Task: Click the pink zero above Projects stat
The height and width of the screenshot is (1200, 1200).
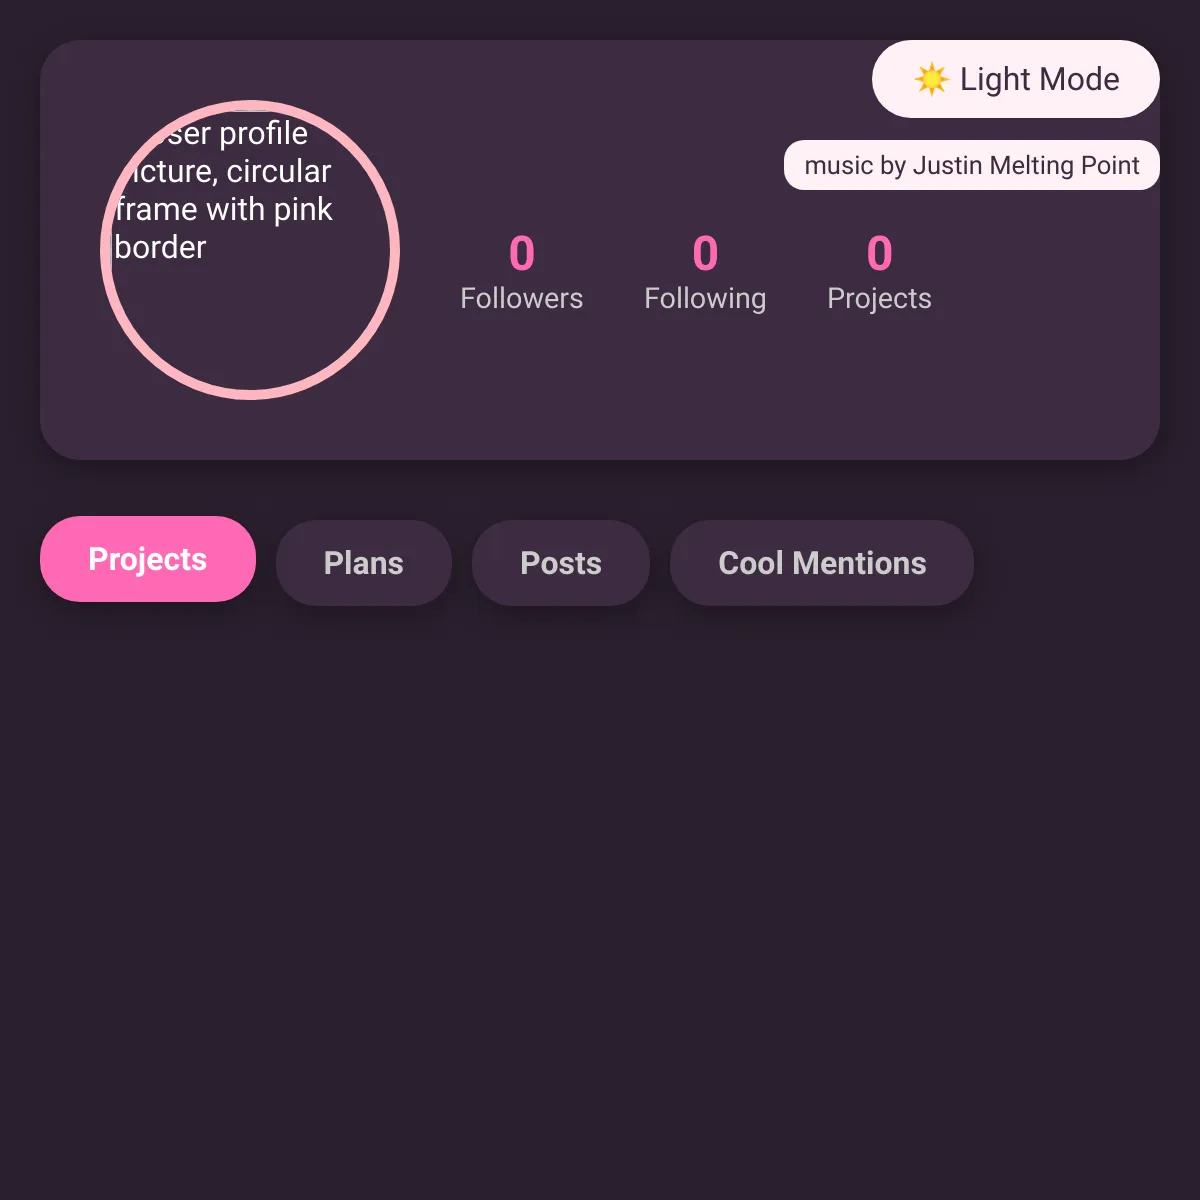Action: (879, 253)
